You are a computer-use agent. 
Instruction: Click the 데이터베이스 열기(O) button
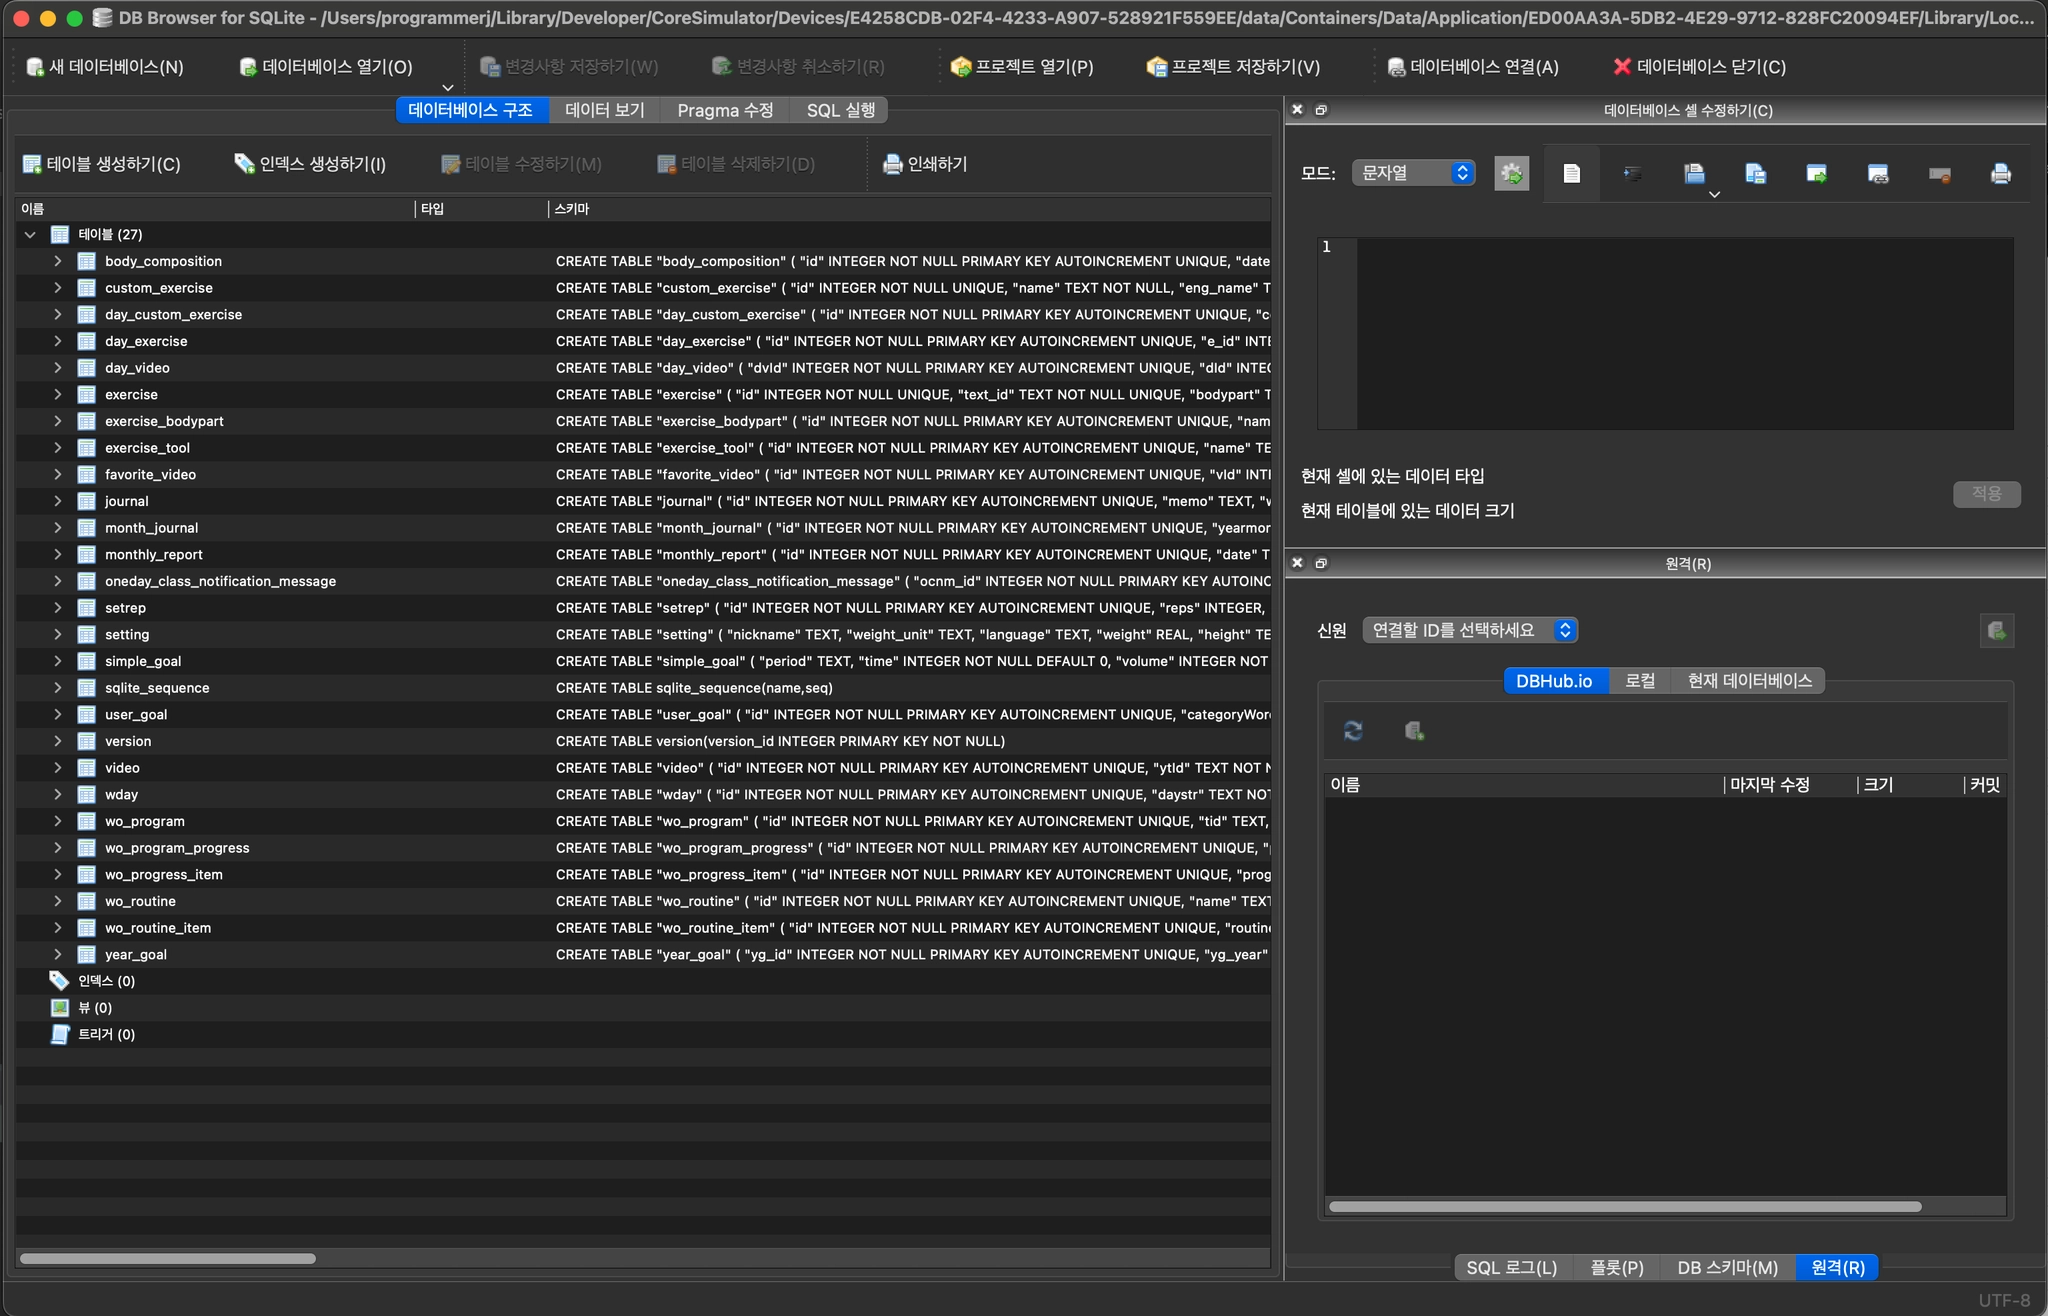point(326,67)
